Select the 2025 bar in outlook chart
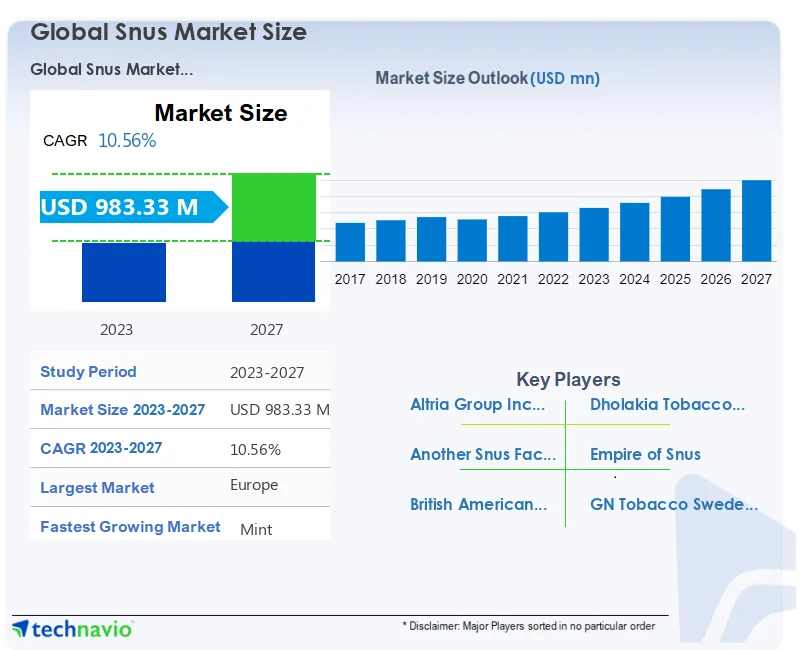Image resolution: width=800 pixels, height=650 pixels. [x=675, y=229]
